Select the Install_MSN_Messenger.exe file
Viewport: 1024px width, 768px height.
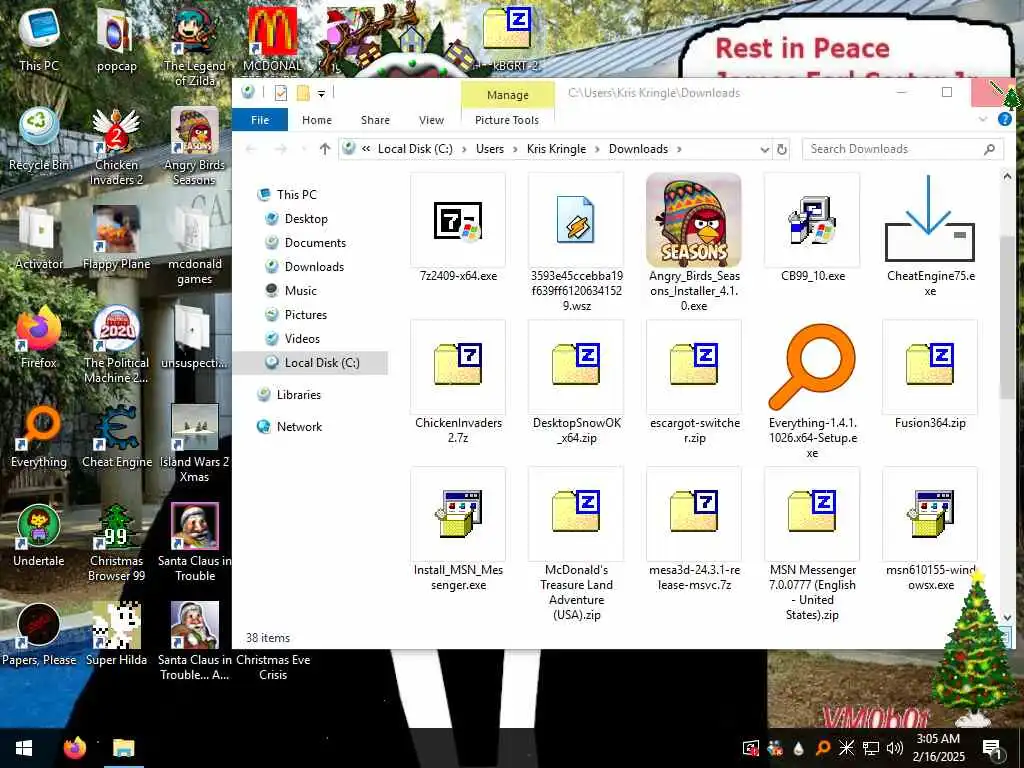pyautogui.click(x=458, y=514)
